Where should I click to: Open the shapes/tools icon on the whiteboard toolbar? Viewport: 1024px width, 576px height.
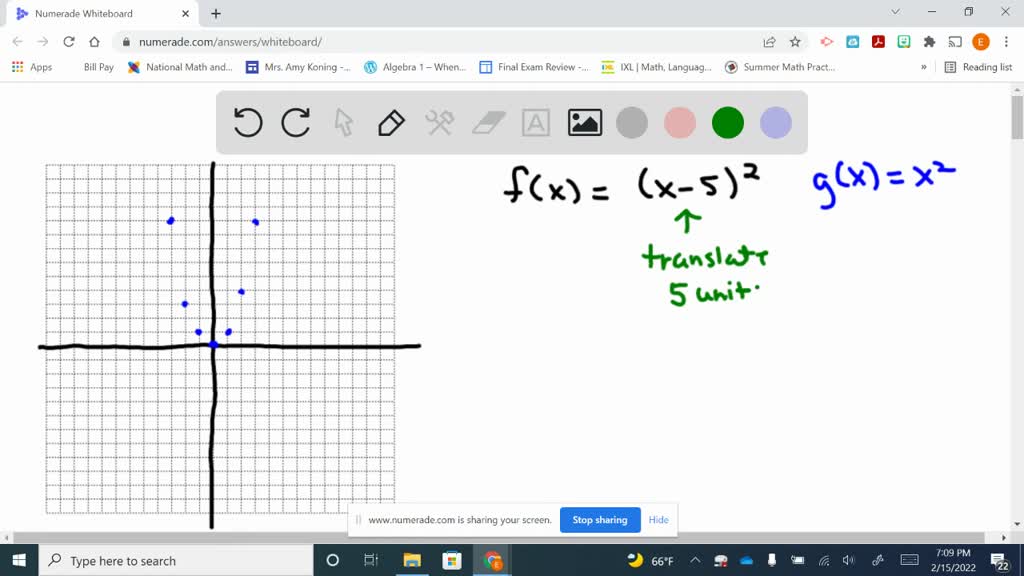(438, 122)
